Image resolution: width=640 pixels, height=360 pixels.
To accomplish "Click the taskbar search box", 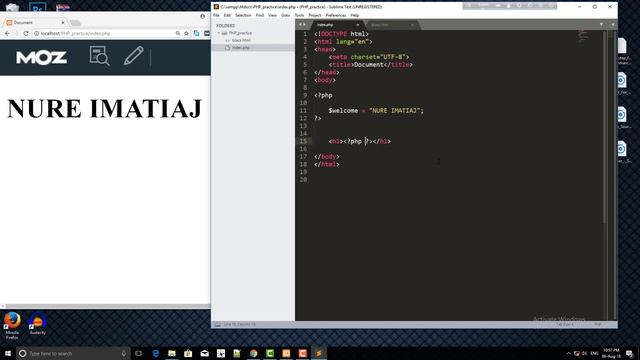I will click(73, 353).
